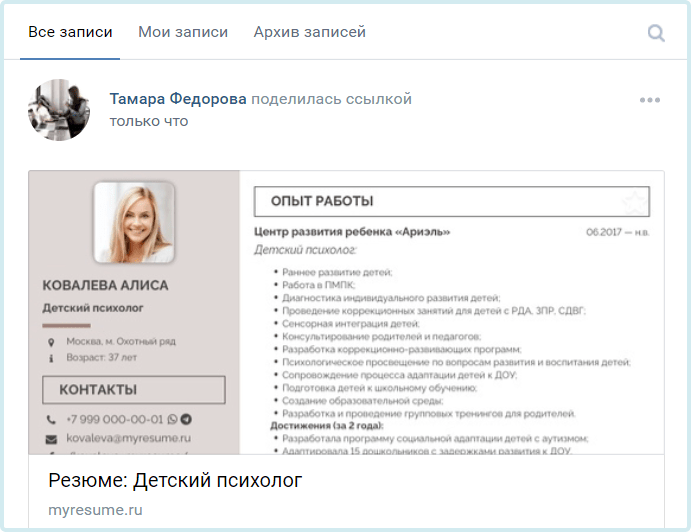
Task: Open the wall posts search icon
Action: pyautogui.click(x=656, y=33)
